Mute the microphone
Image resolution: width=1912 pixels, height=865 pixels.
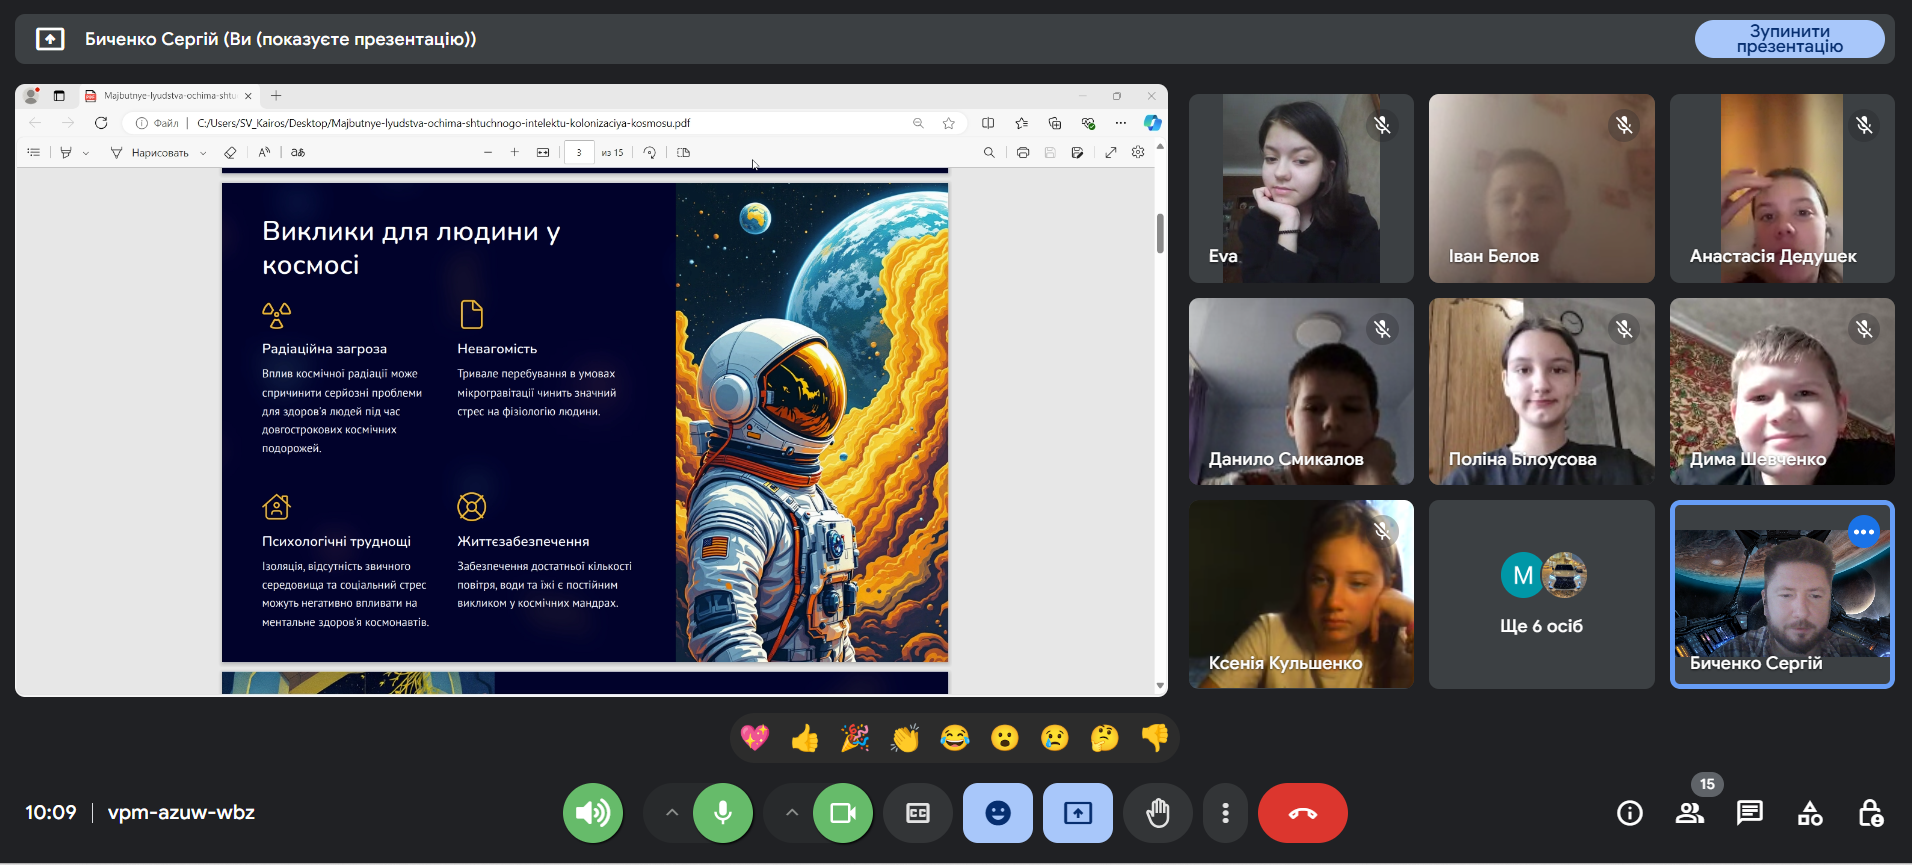pos(722,813)
